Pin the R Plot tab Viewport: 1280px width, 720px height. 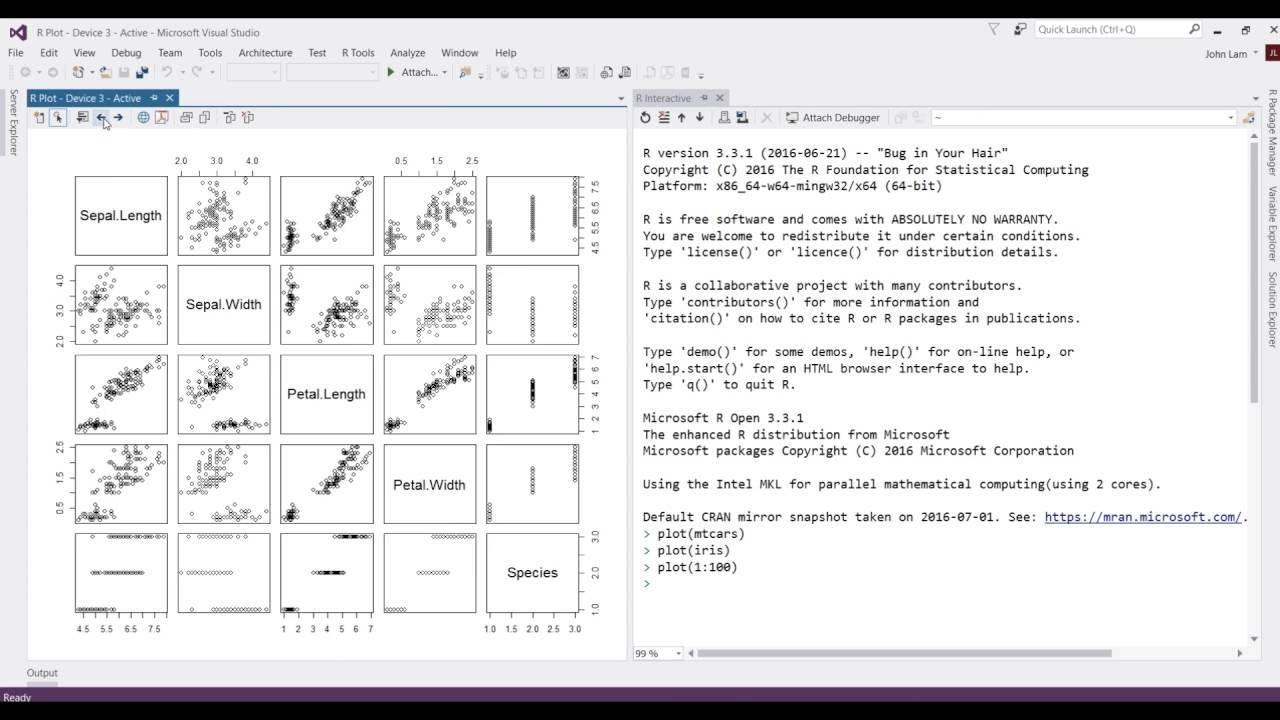tap(154, 98)
